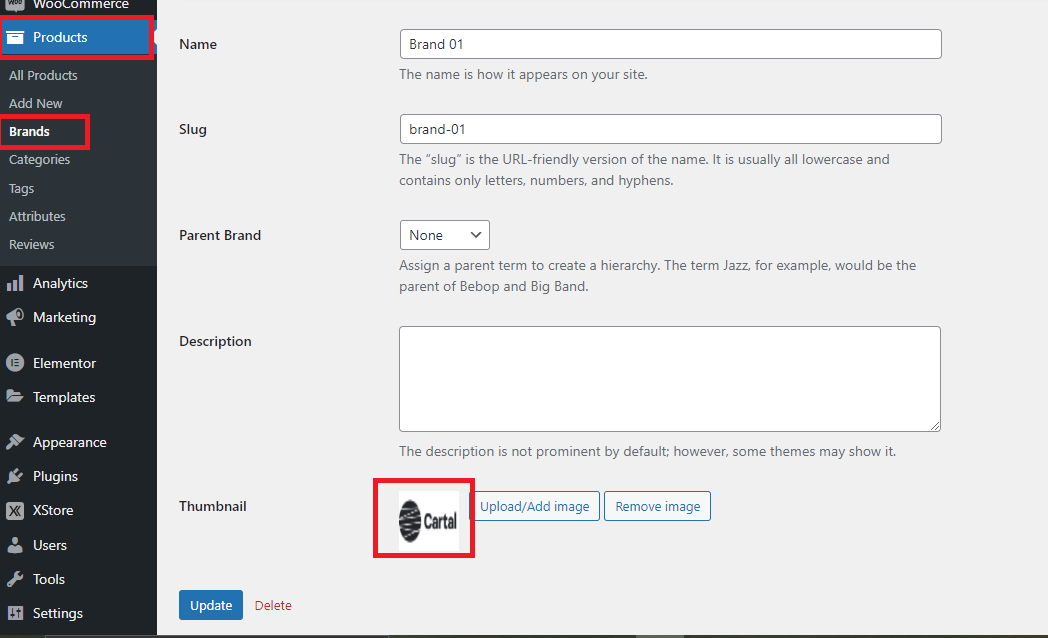Click the 'Slug' field label

(x=192, y=130)
